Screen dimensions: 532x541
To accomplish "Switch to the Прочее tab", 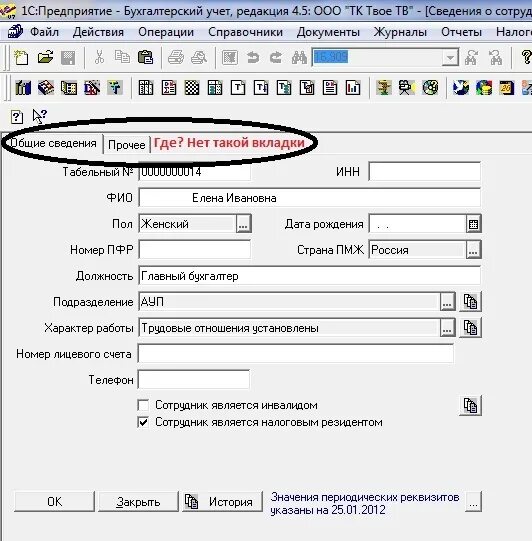I will pyautogui.click(x=126, y=145).
